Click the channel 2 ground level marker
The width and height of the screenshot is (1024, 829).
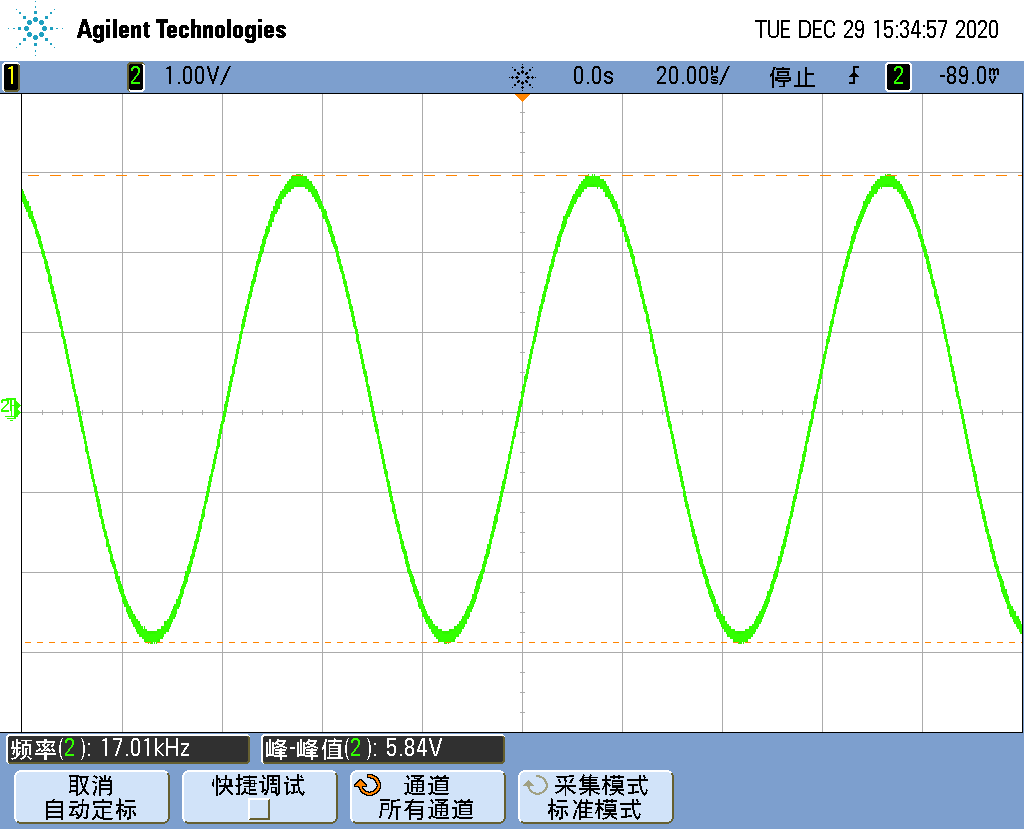pyautogui.click(x=10, y=409)
